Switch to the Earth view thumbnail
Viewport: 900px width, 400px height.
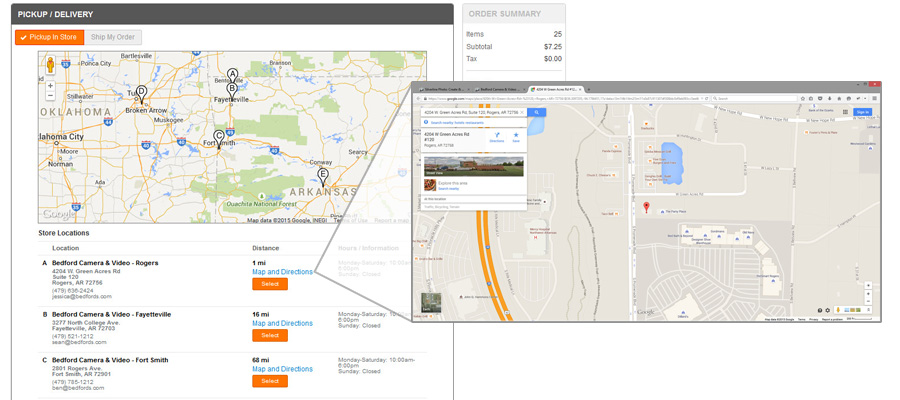pos(431,302)
